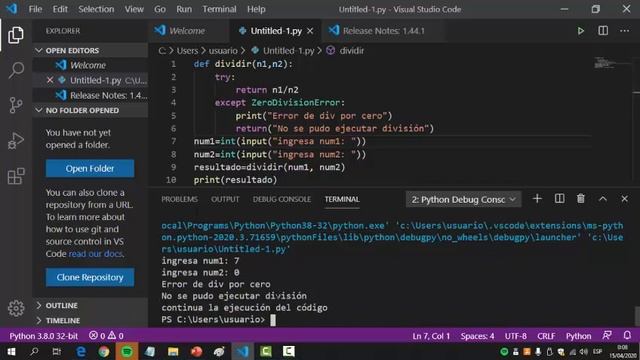Open the Run menu

(184, 9)
